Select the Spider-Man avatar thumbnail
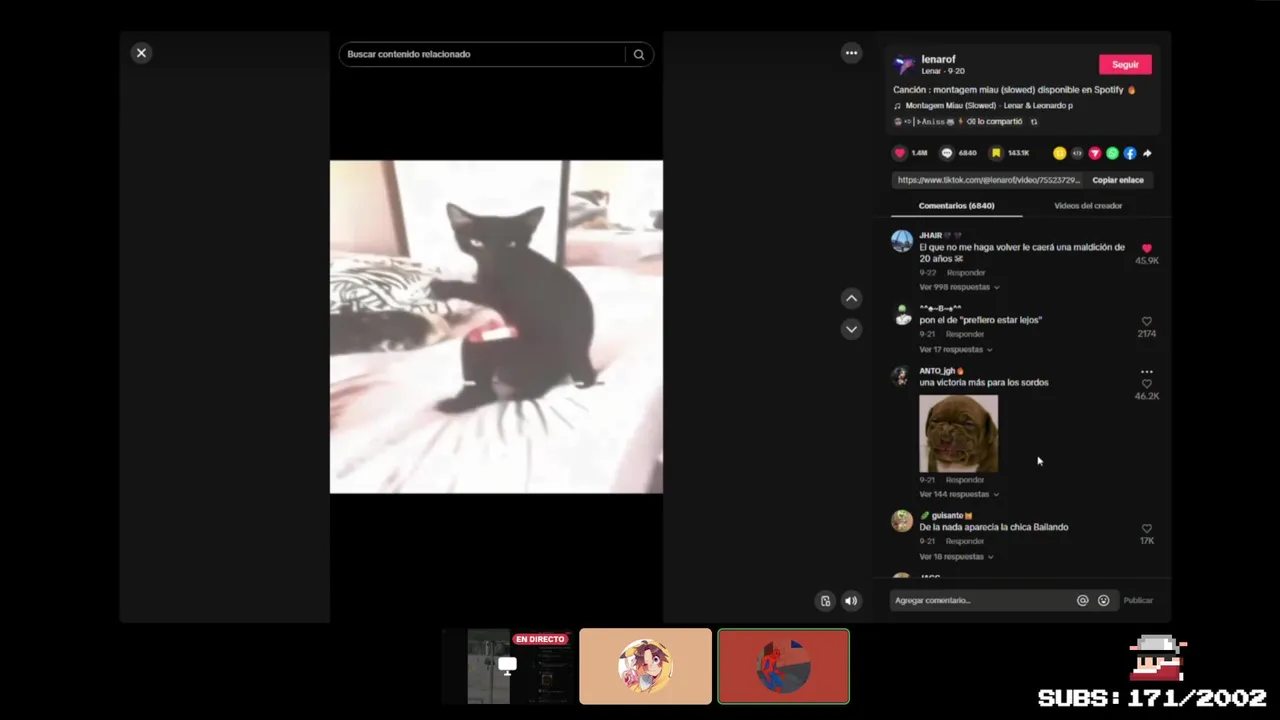This screenshot has height=720, width=1280. (x=783, y=666)
